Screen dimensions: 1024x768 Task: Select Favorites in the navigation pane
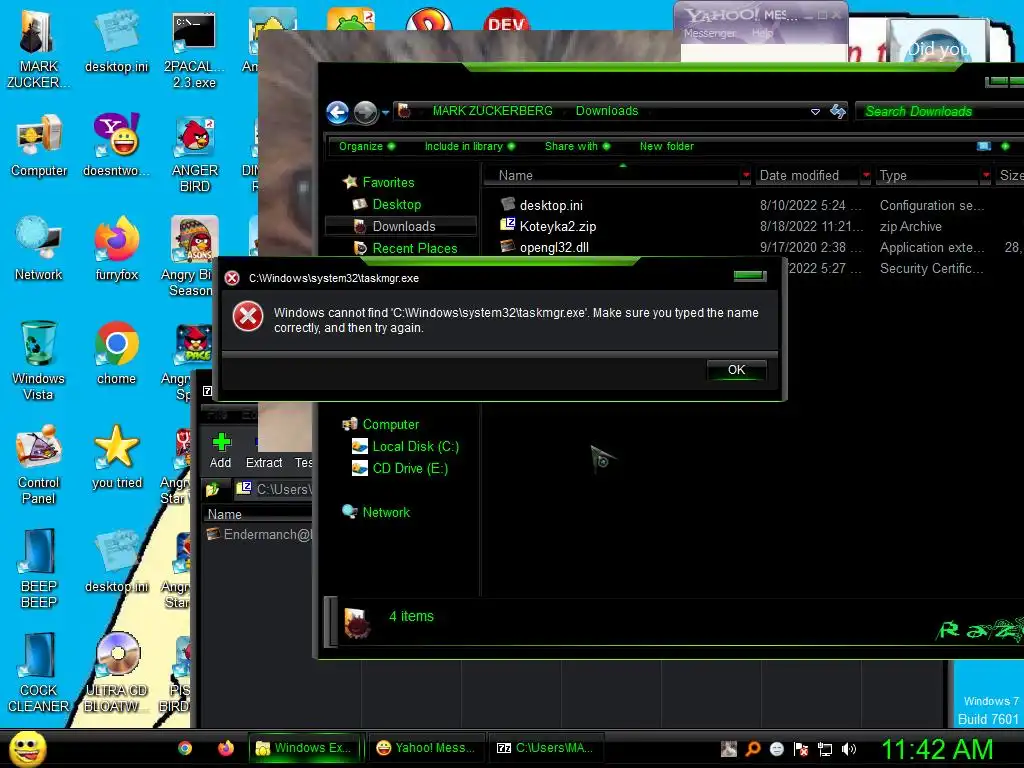[388, 182]
